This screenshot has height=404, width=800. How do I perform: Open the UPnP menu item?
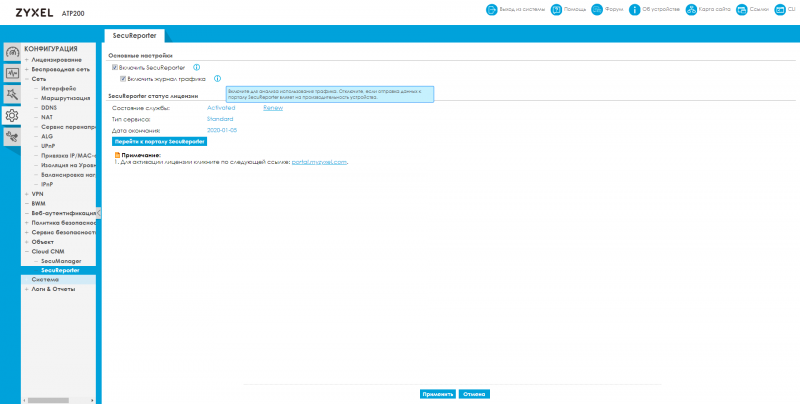[48, 146]
